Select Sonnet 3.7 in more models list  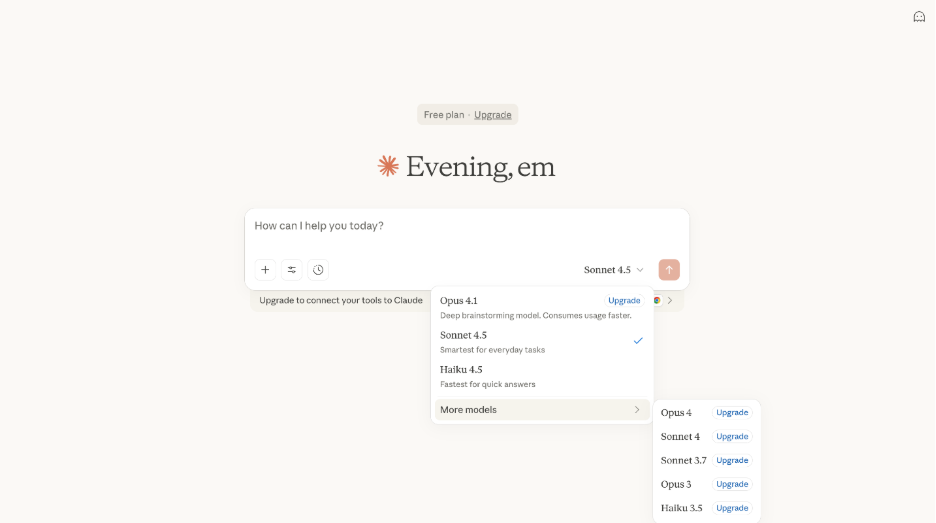(706, 460)
